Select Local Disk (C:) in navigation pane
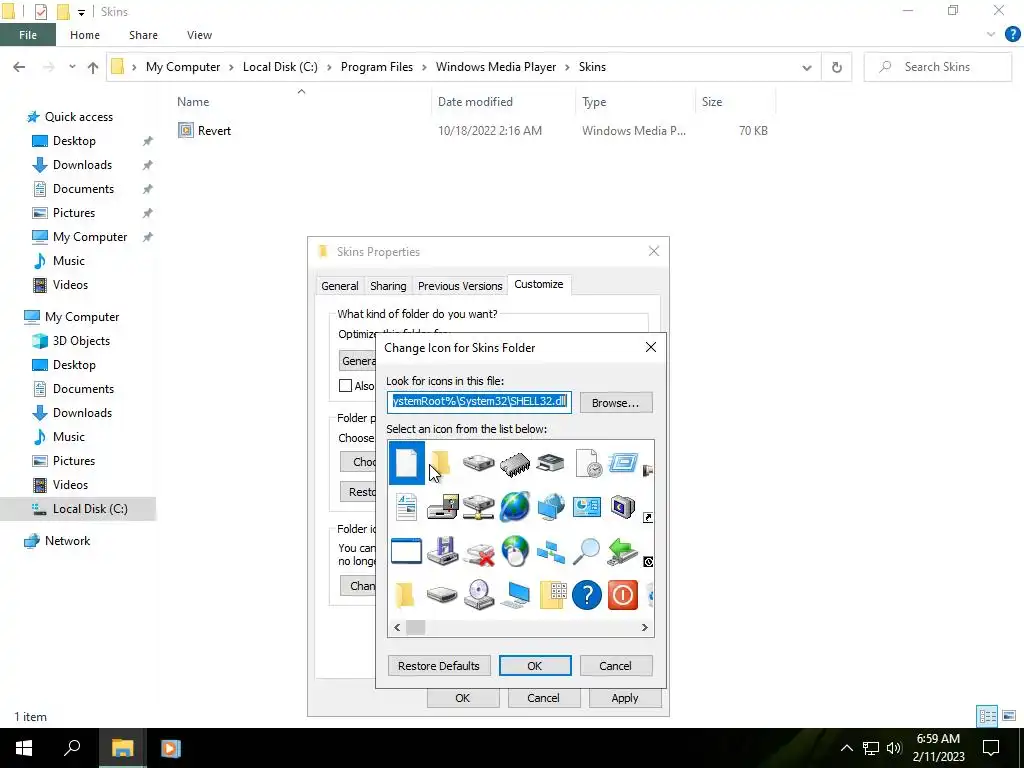Image resolution: width=1024 pixels, height=768 pixels. [90, 509]
